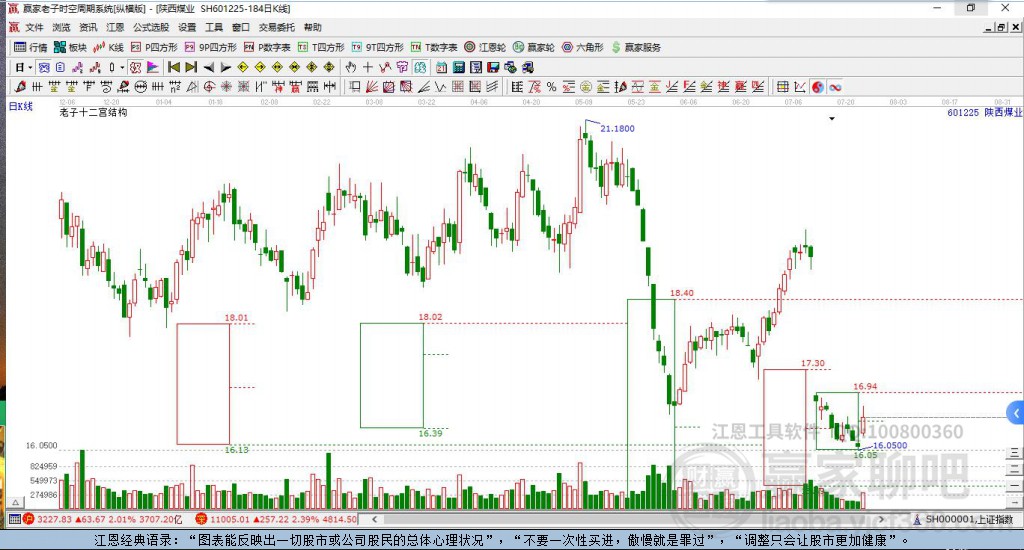
Task: Open the 江恩 menu
Action: (x=115, y=27)
